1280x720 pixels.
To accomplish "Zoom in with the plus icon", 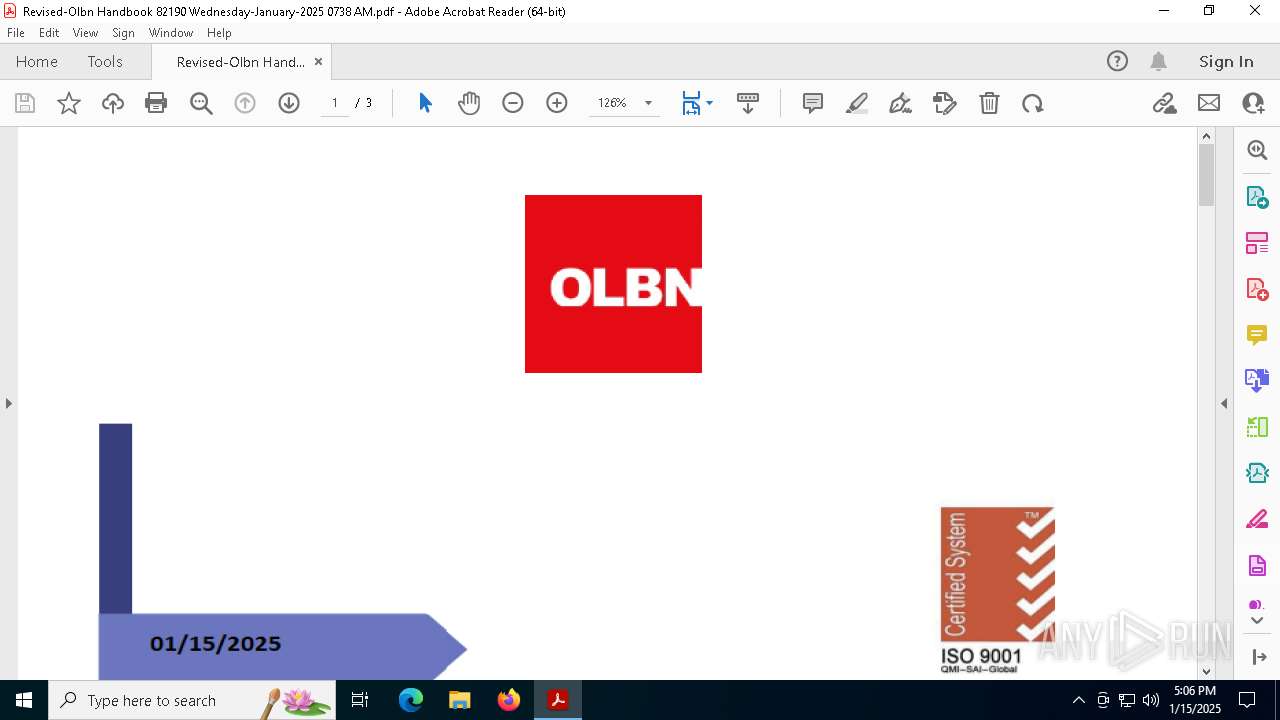I will tap(557, 103).
